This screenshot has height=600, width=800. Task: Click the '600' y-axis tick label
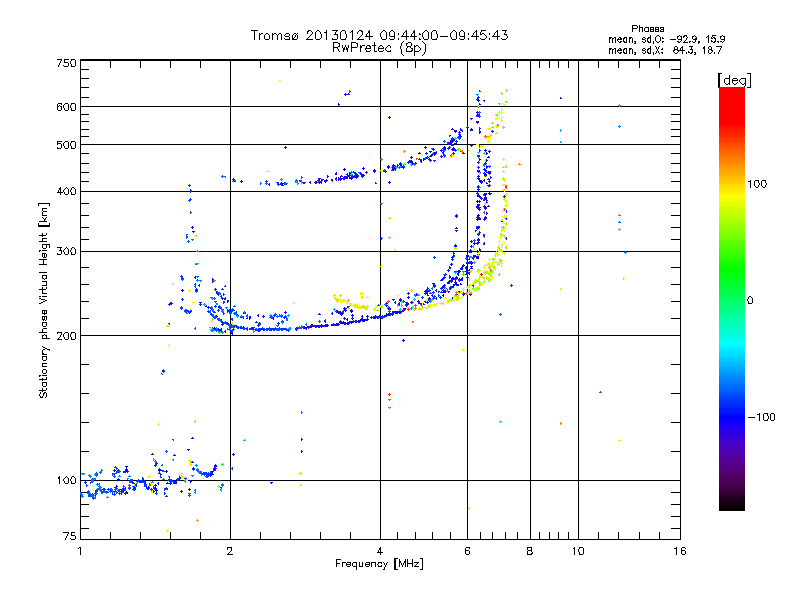point(66,107)
